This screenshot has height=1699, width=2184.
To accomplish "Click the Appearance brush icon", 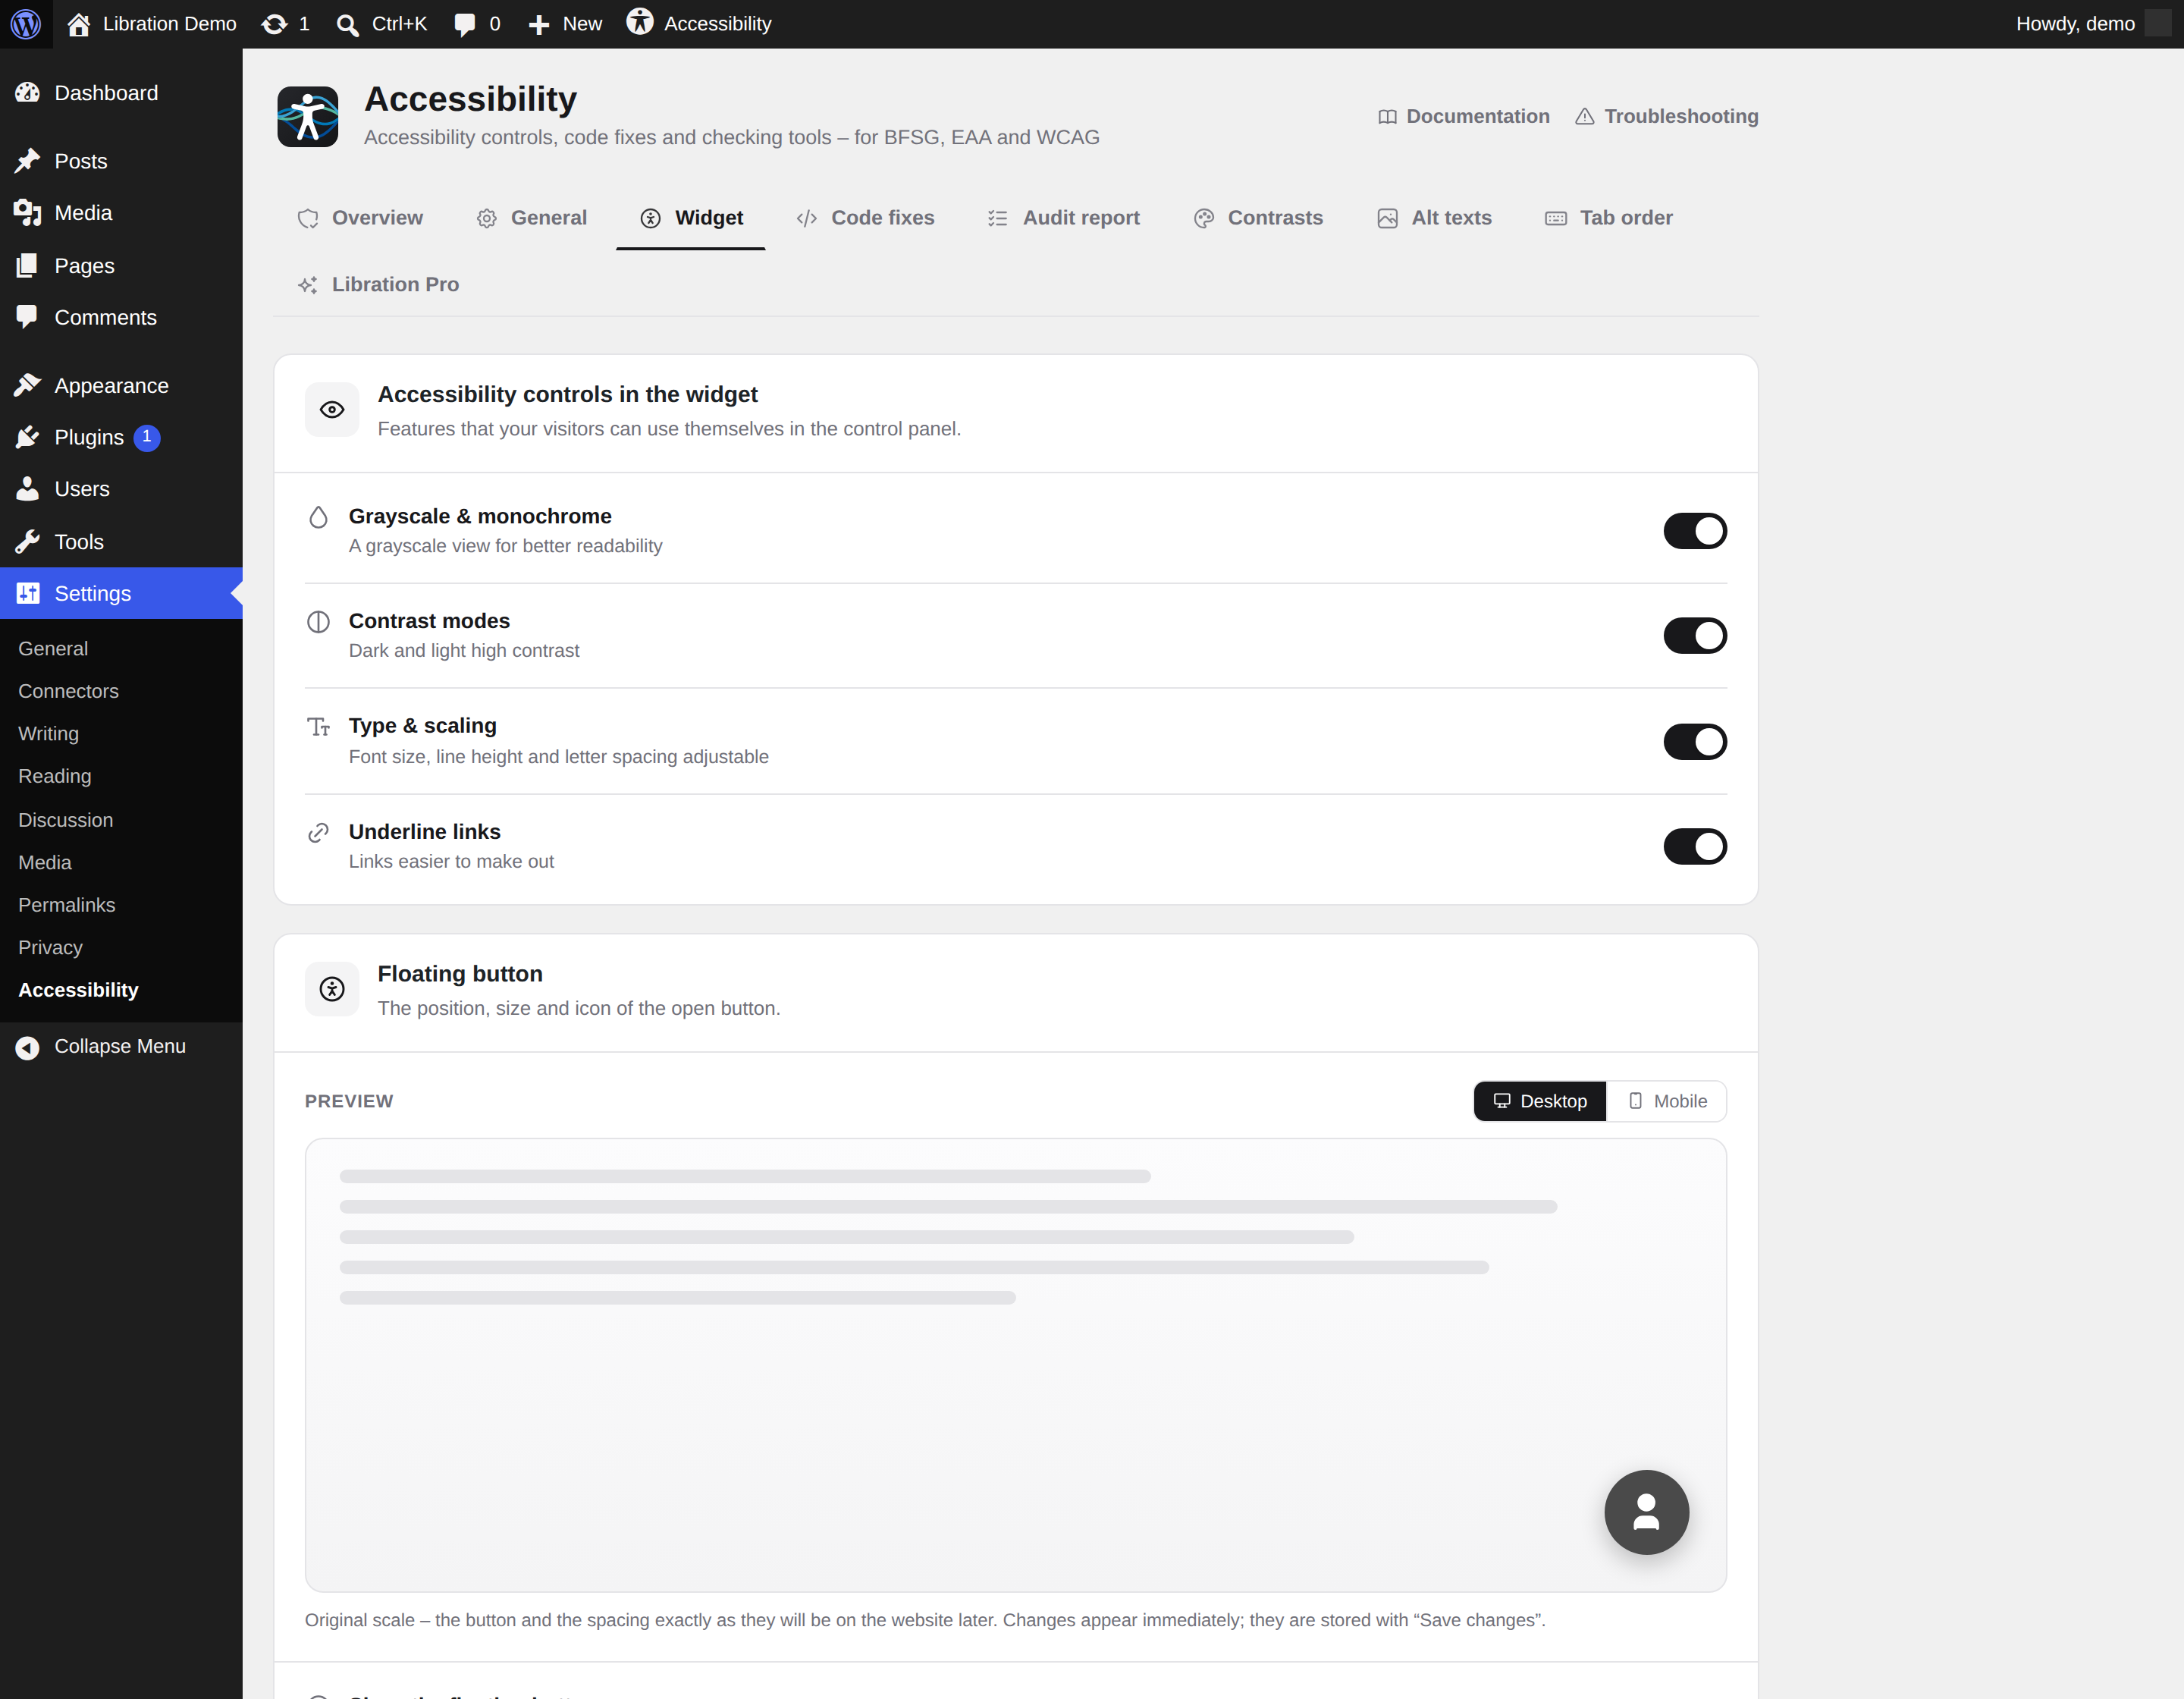I will pyautogui.click(x=28, y=386).
